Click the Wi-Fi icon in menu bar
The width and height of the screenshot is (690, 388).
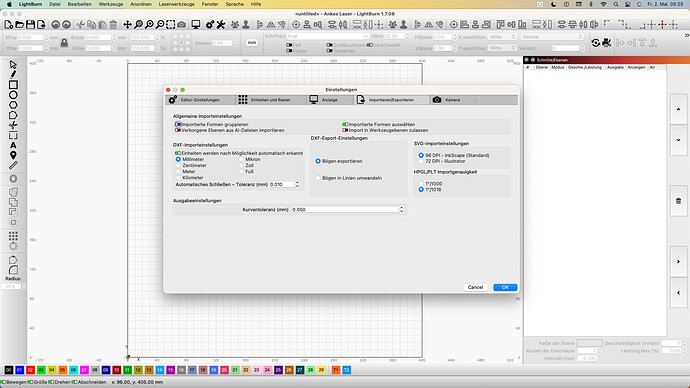(x=603, y=4)
